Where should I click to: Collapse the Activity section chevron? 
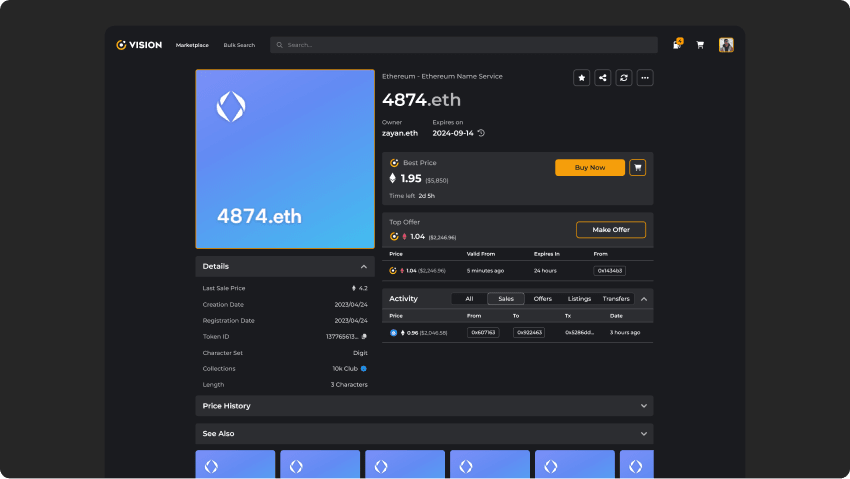click(643, 299)
